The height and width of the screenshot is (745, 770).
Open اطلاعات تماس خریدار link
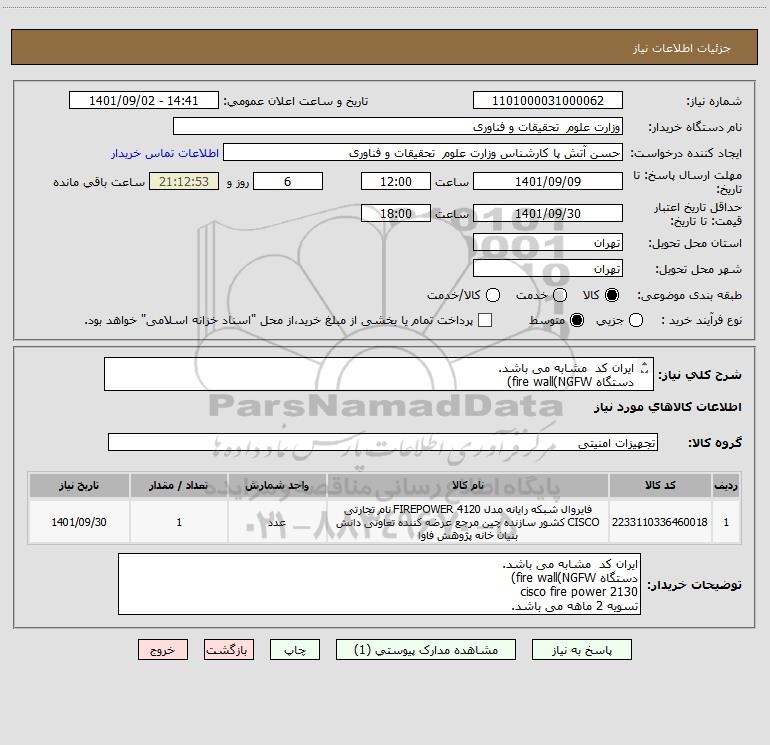coord(165,153)
